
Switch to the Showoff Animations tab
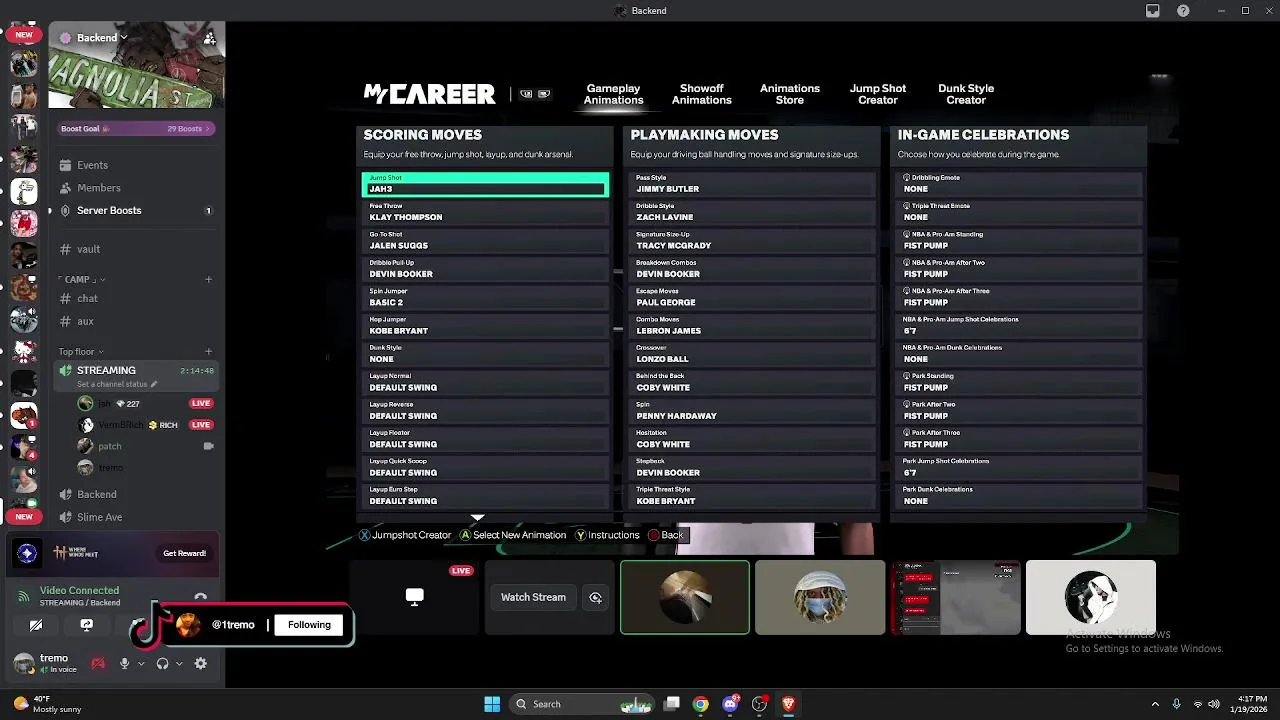(702, 94)
